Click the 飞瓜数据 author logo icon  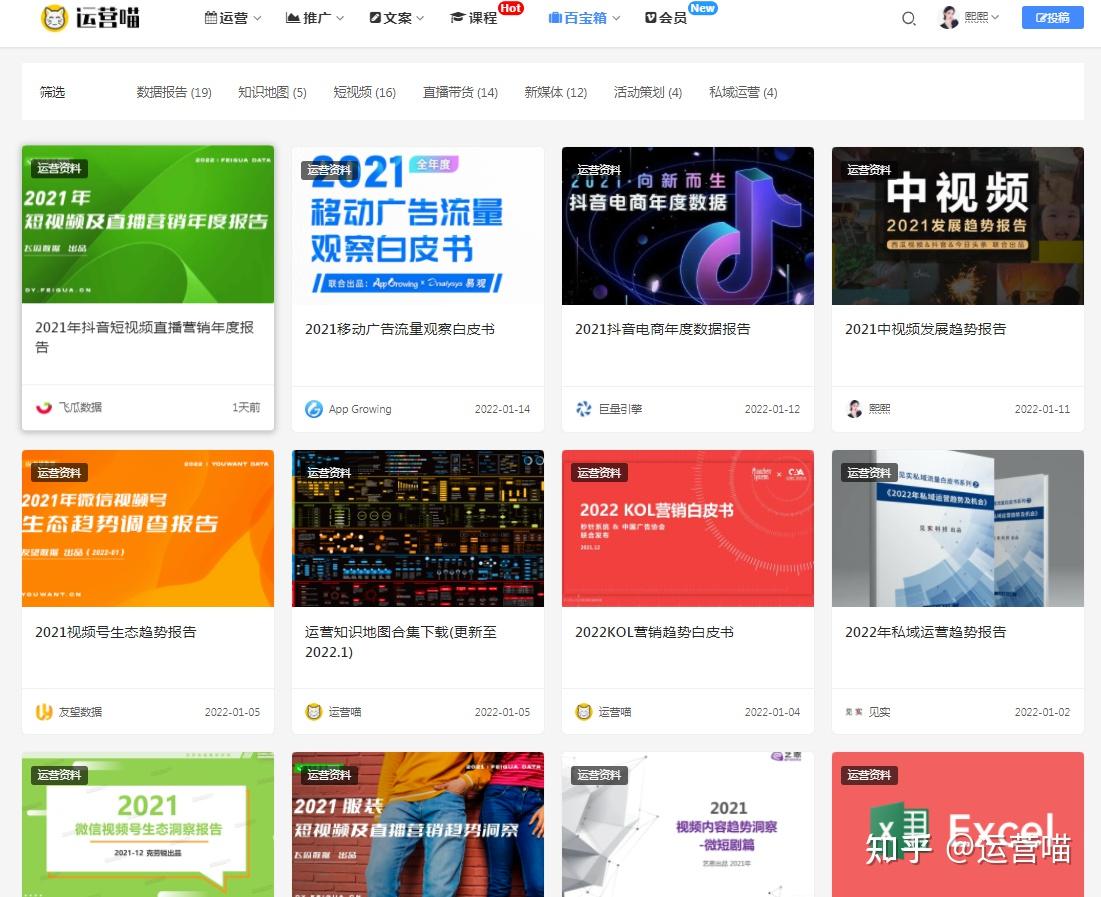[44, 407]
